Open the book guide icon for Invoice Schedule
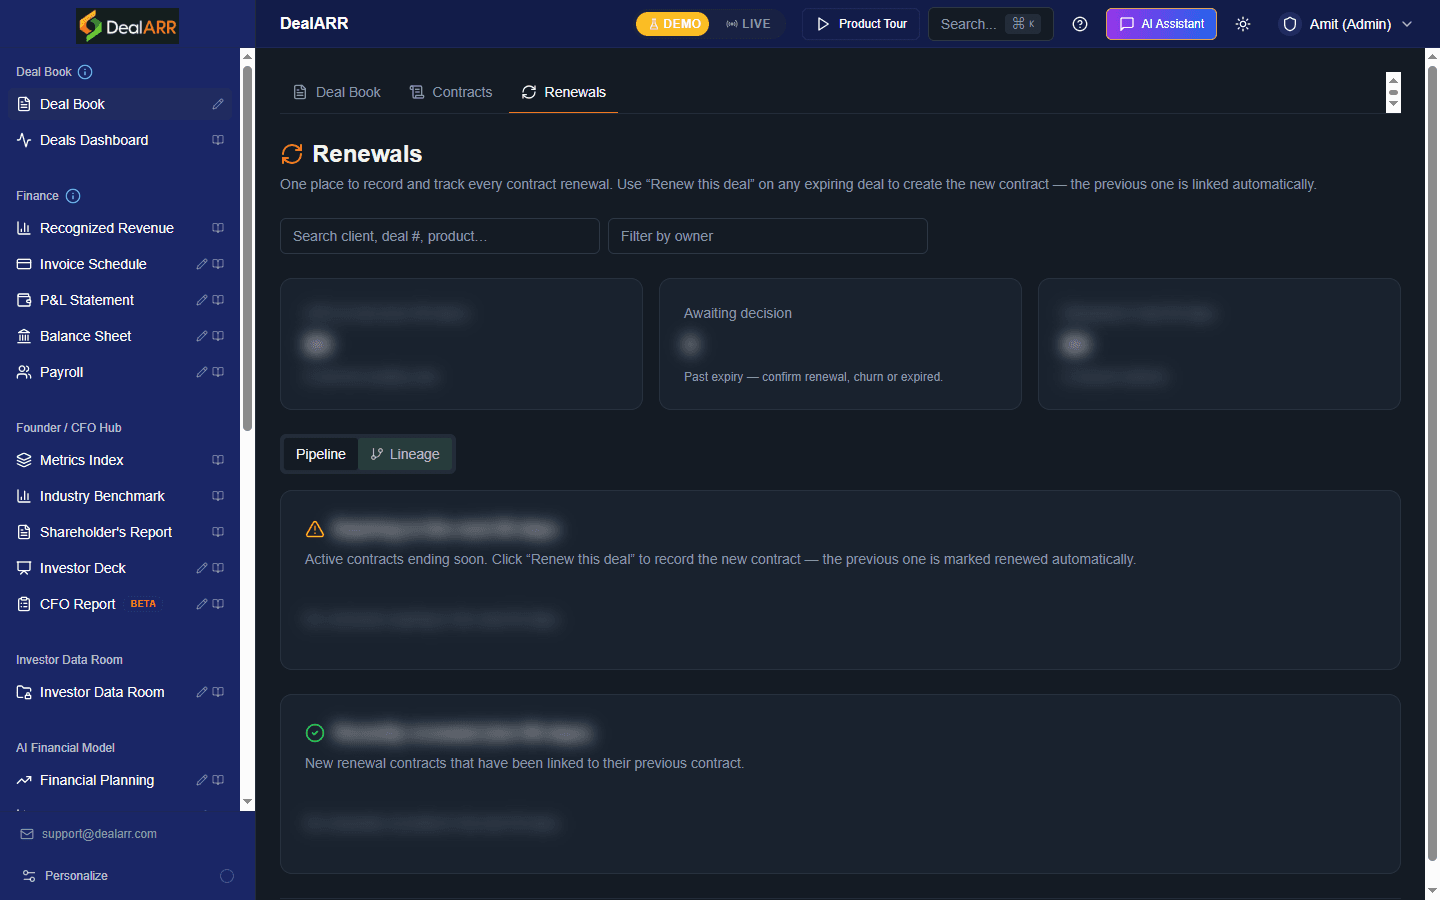Viewport: 1440px width, 900px height. pyautogui.click(x=218, y=264)
